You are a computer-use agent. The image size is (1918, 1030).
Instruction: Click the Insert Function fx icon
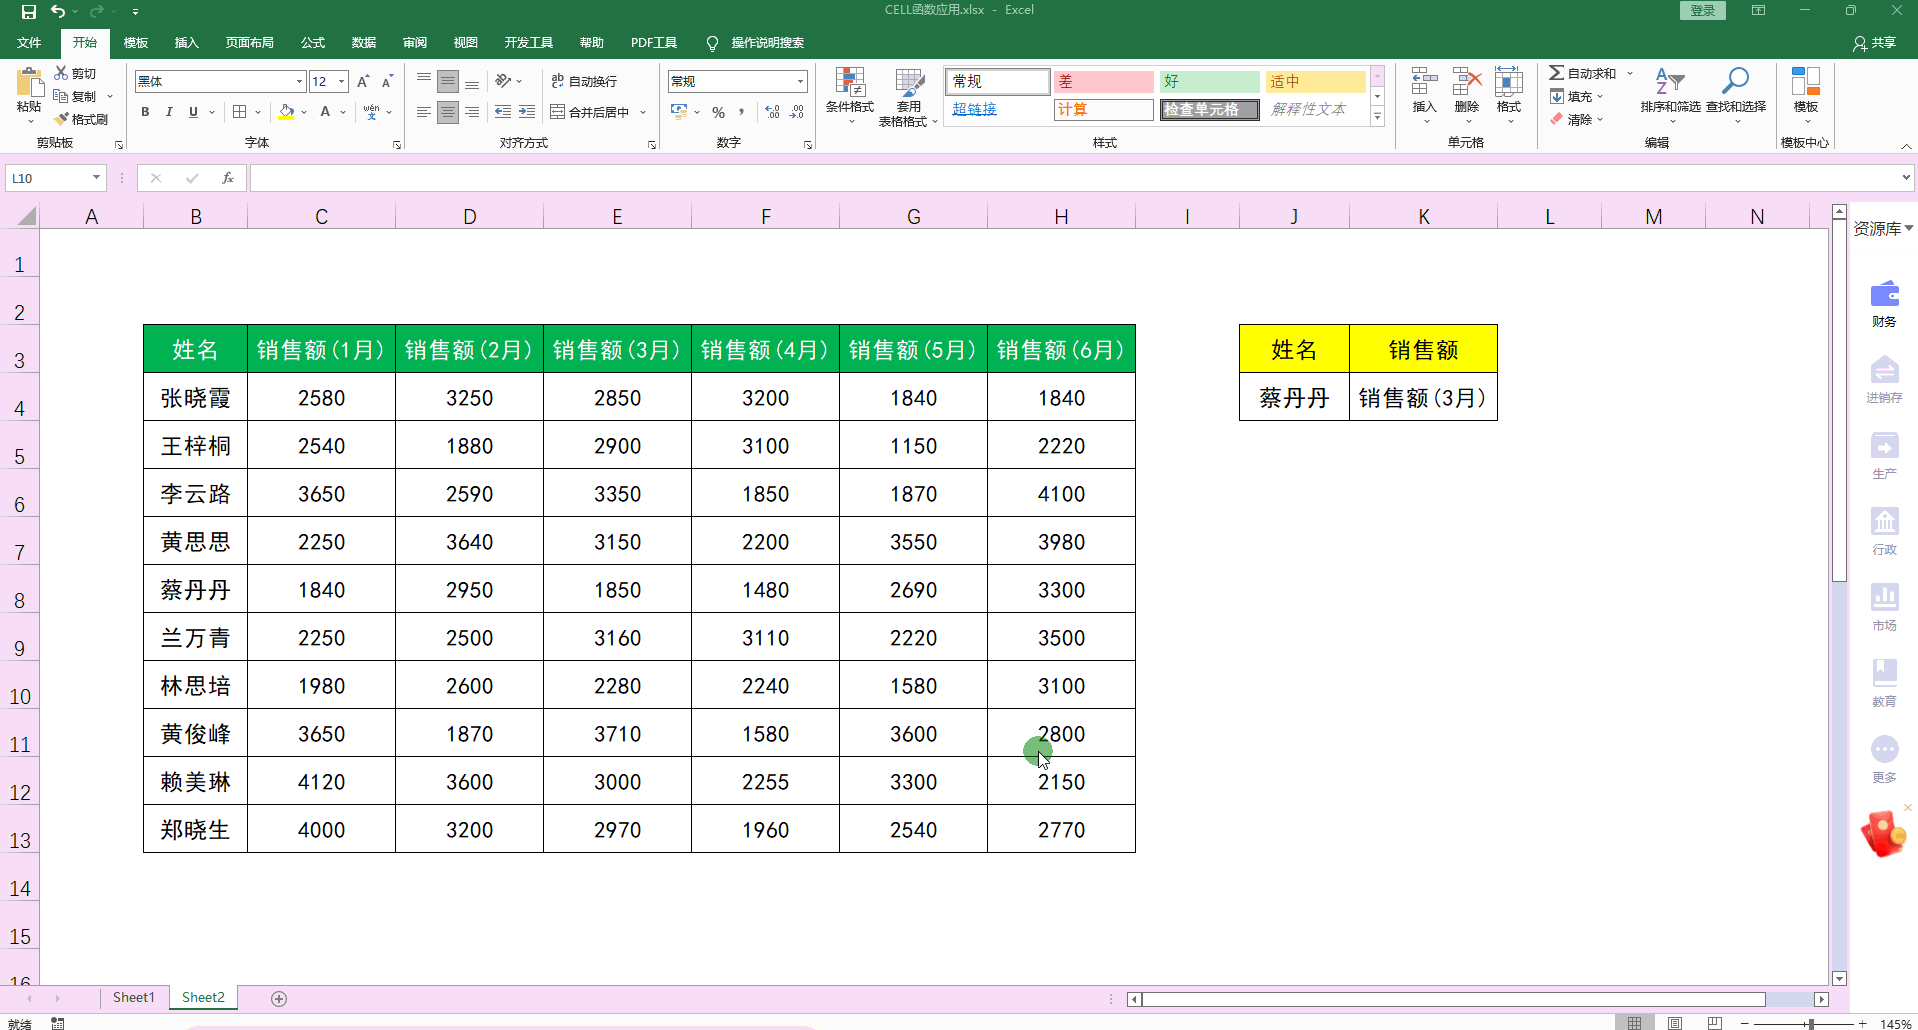tap(228, 178)
